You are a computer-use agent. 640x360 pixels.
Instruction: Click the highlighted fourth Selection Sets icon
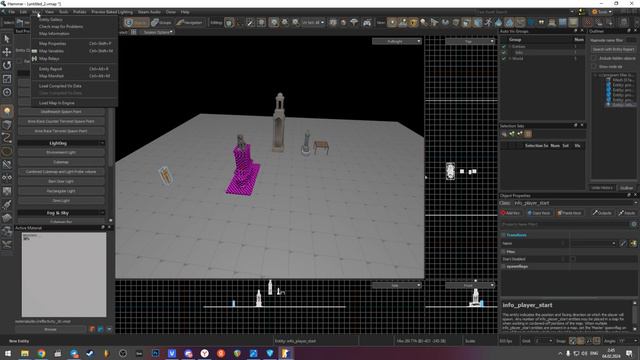tap(528, 134)
